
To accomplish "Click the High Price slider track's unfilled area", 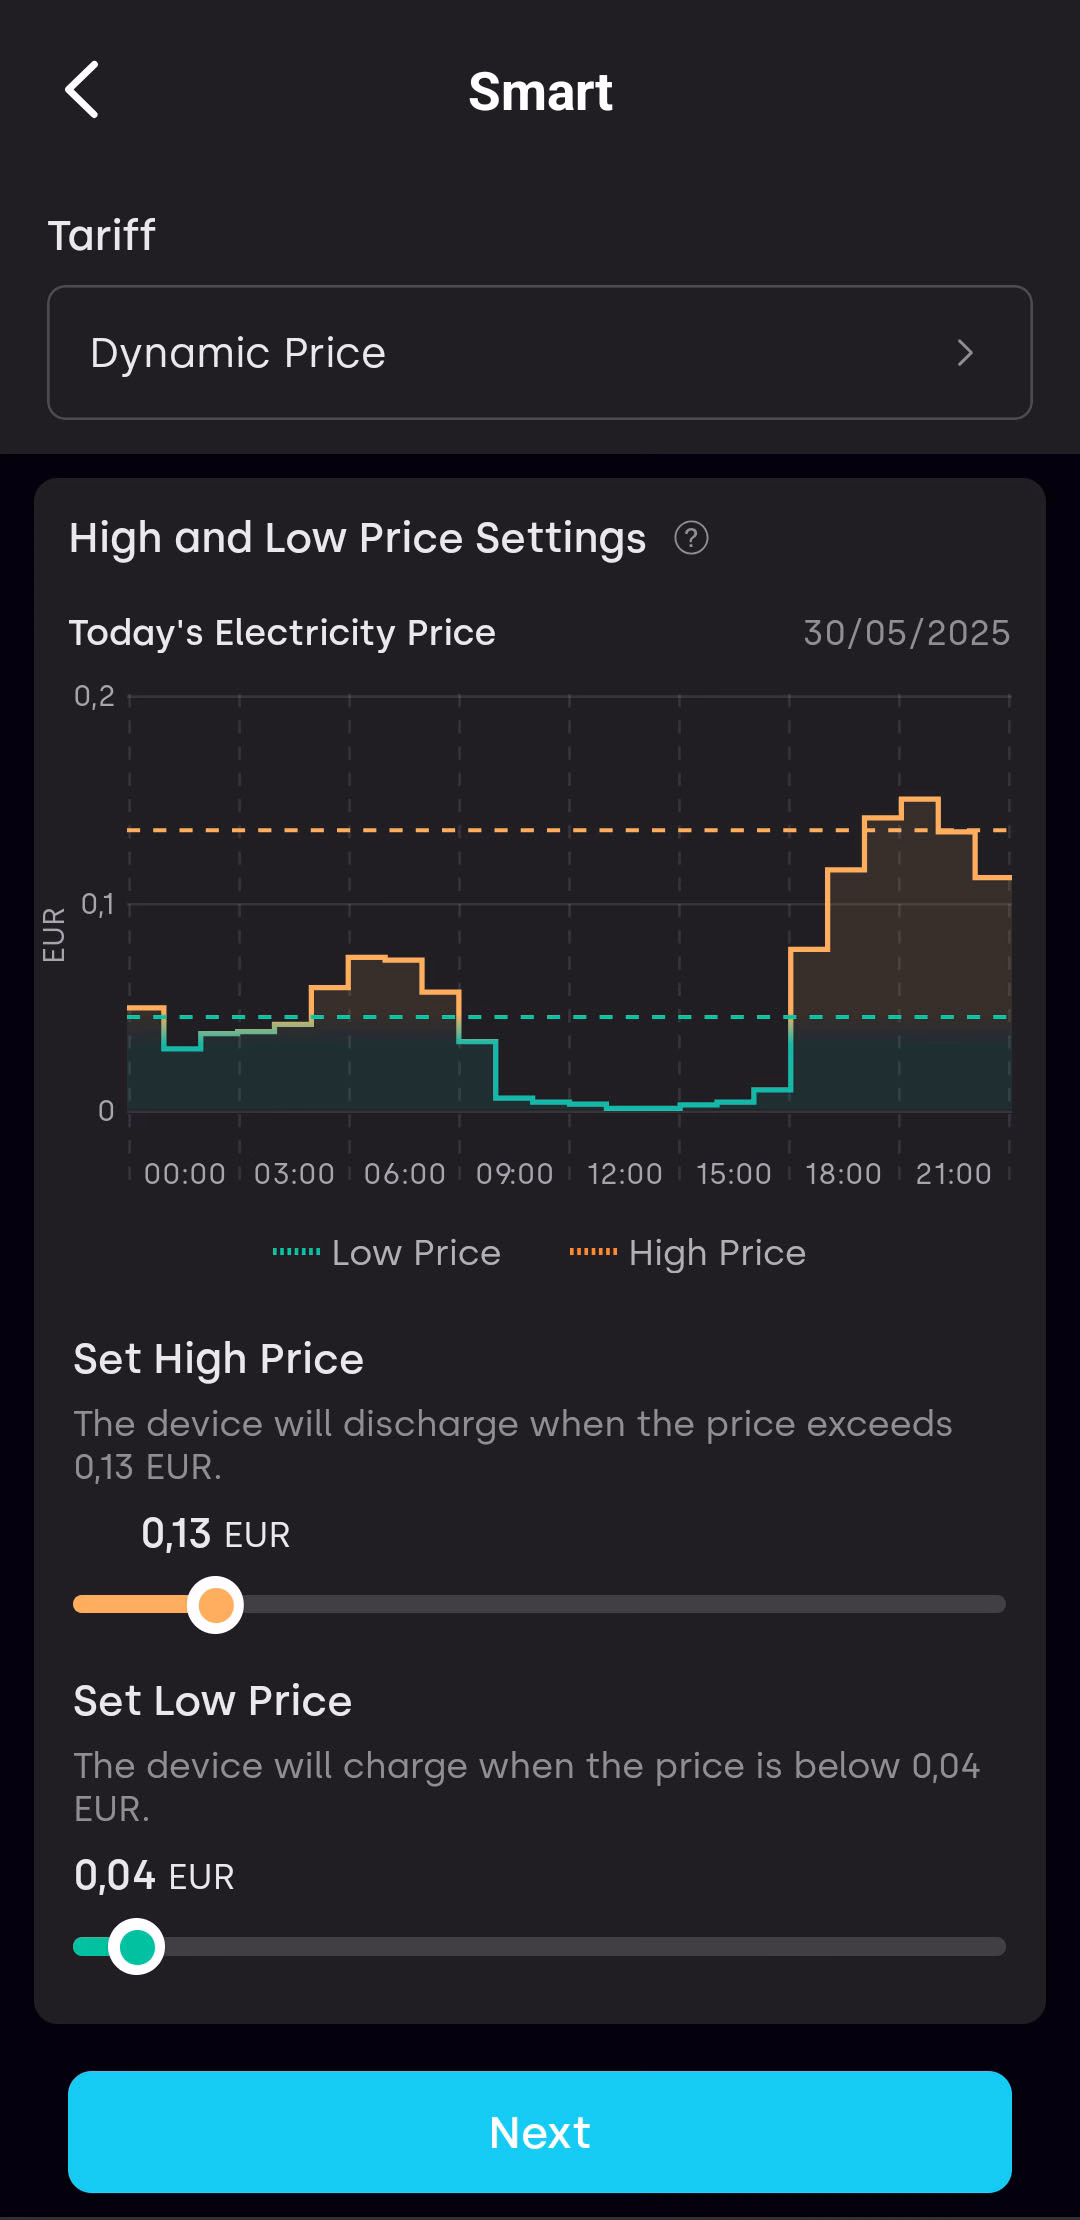I will pos(620,1604).
